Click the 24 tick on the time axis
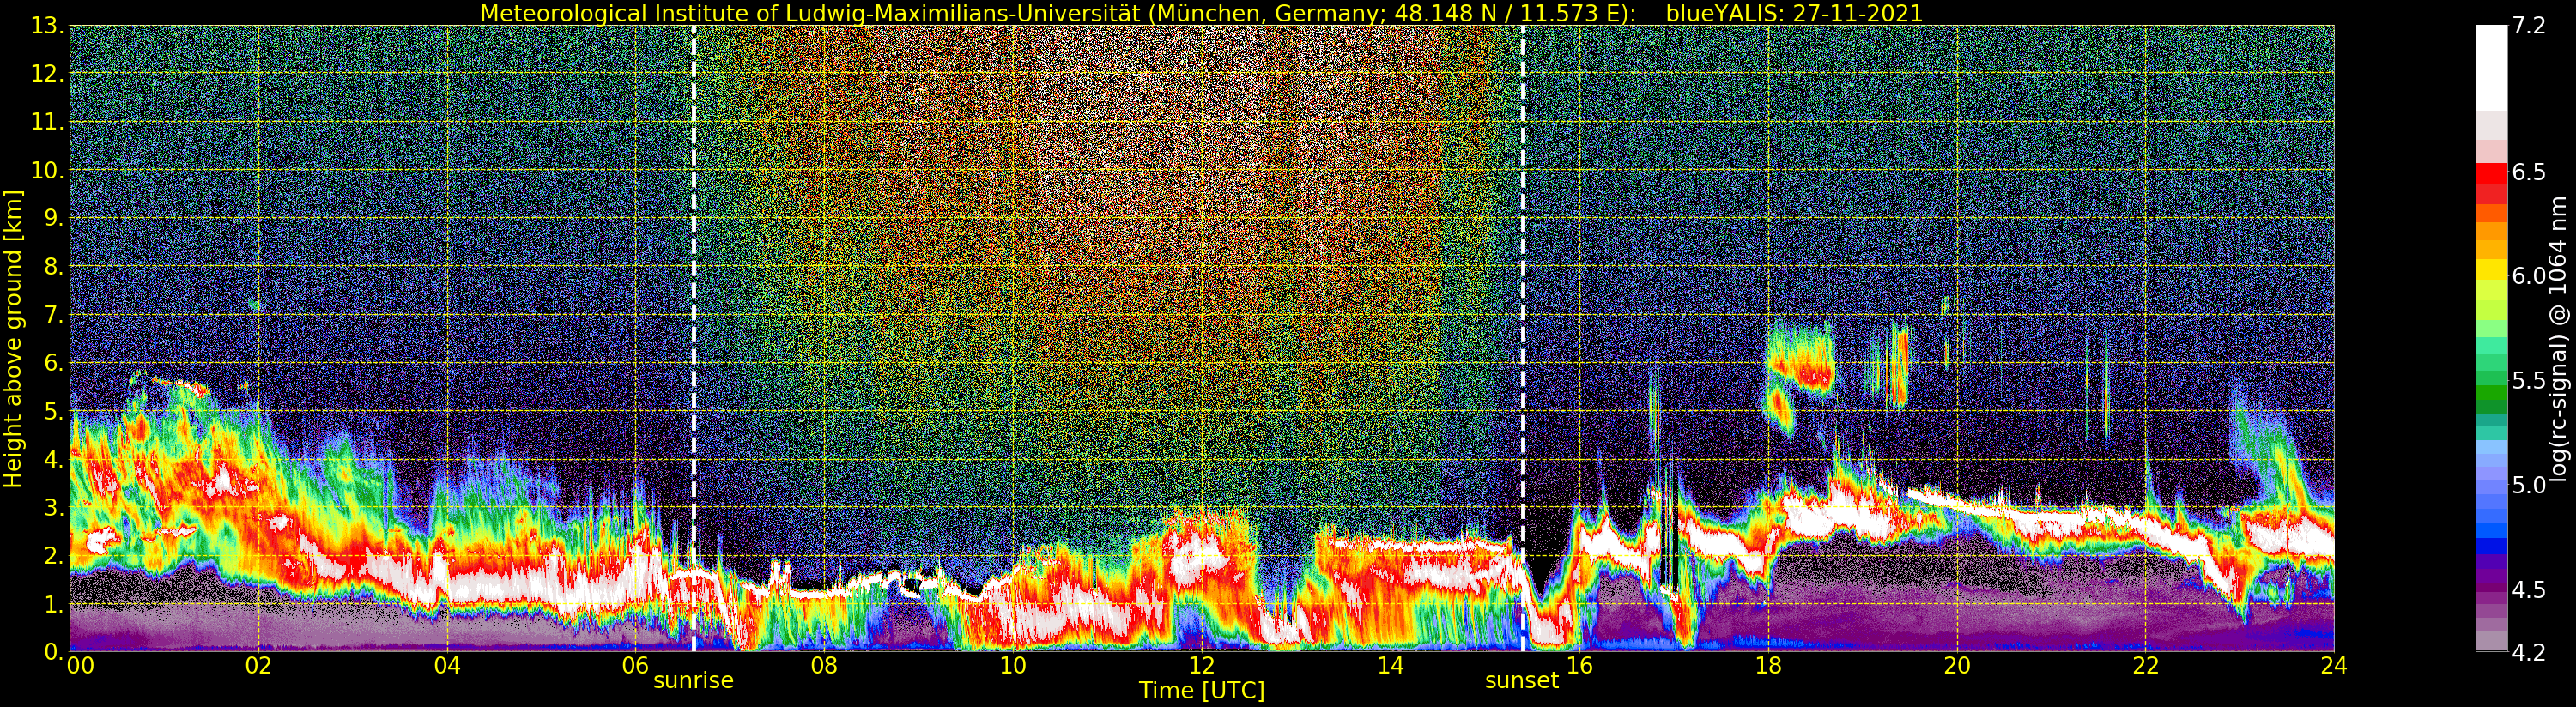The width and height of the screenshot is (2576, 707). click(x=2333, y=666)
